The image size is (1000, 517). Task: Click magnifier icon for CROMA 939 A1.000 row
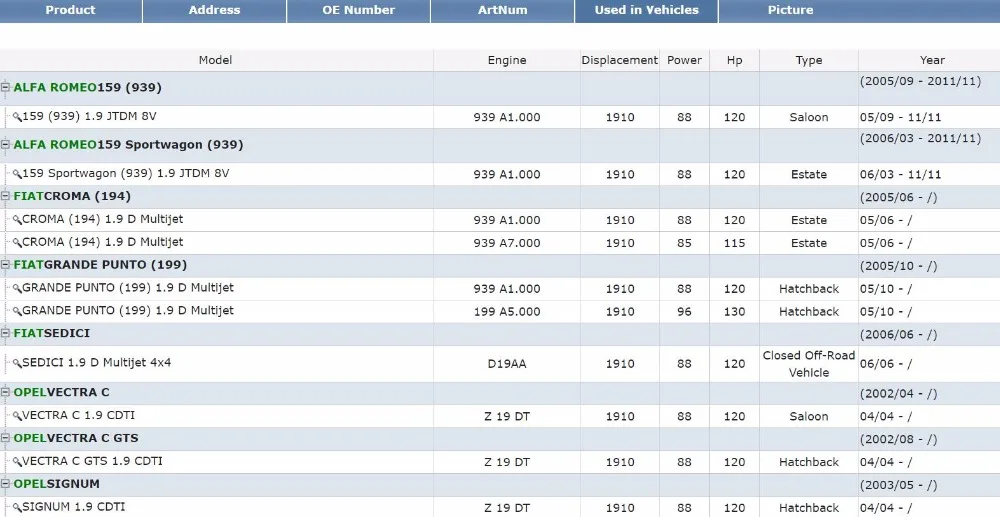click(17, 220)
